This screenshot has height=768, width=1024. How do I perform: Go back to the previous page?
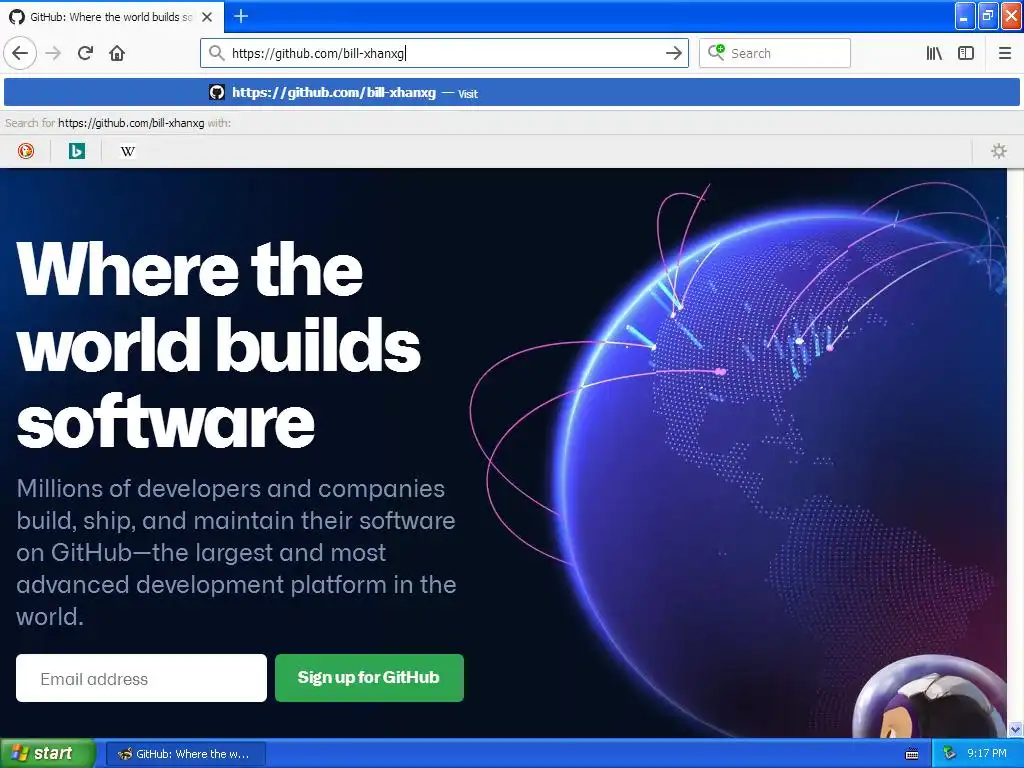click(20, 53)
